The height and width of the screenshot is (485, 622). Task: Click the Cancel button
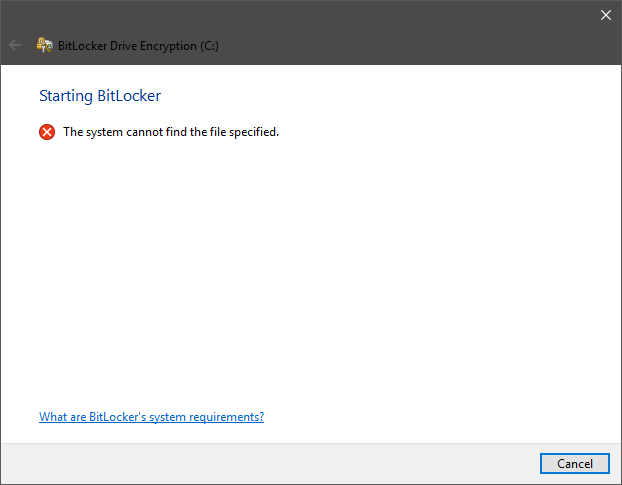click(574, 463)
